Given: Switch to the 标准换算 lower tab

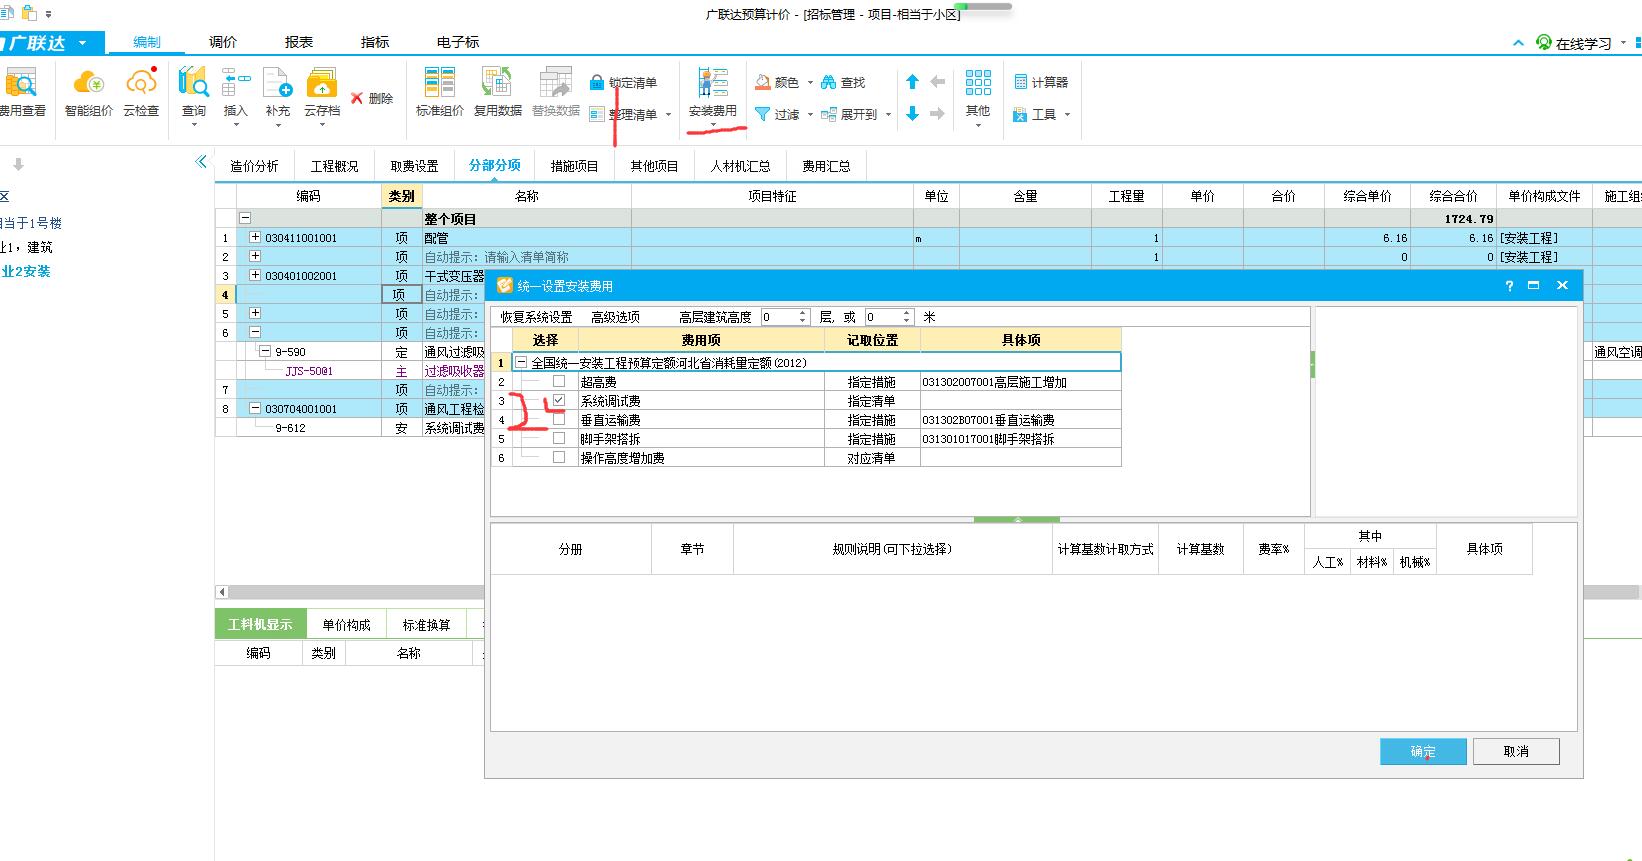Looking at the screenshot, I should [x=427, y=625].
